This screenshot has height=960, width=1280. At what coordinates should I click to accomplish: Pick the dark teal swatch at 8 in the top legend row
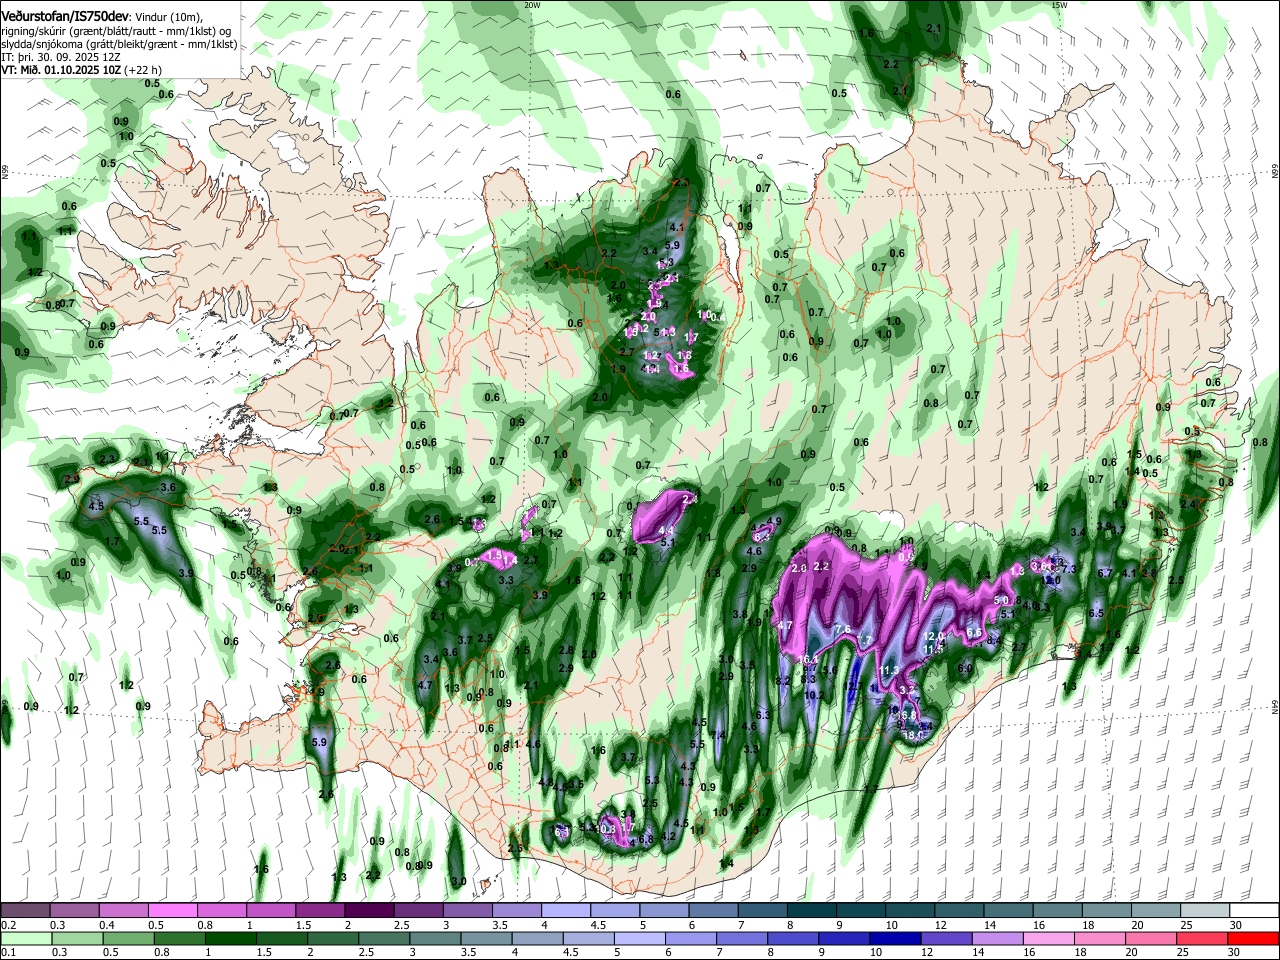tap(812, 910)
